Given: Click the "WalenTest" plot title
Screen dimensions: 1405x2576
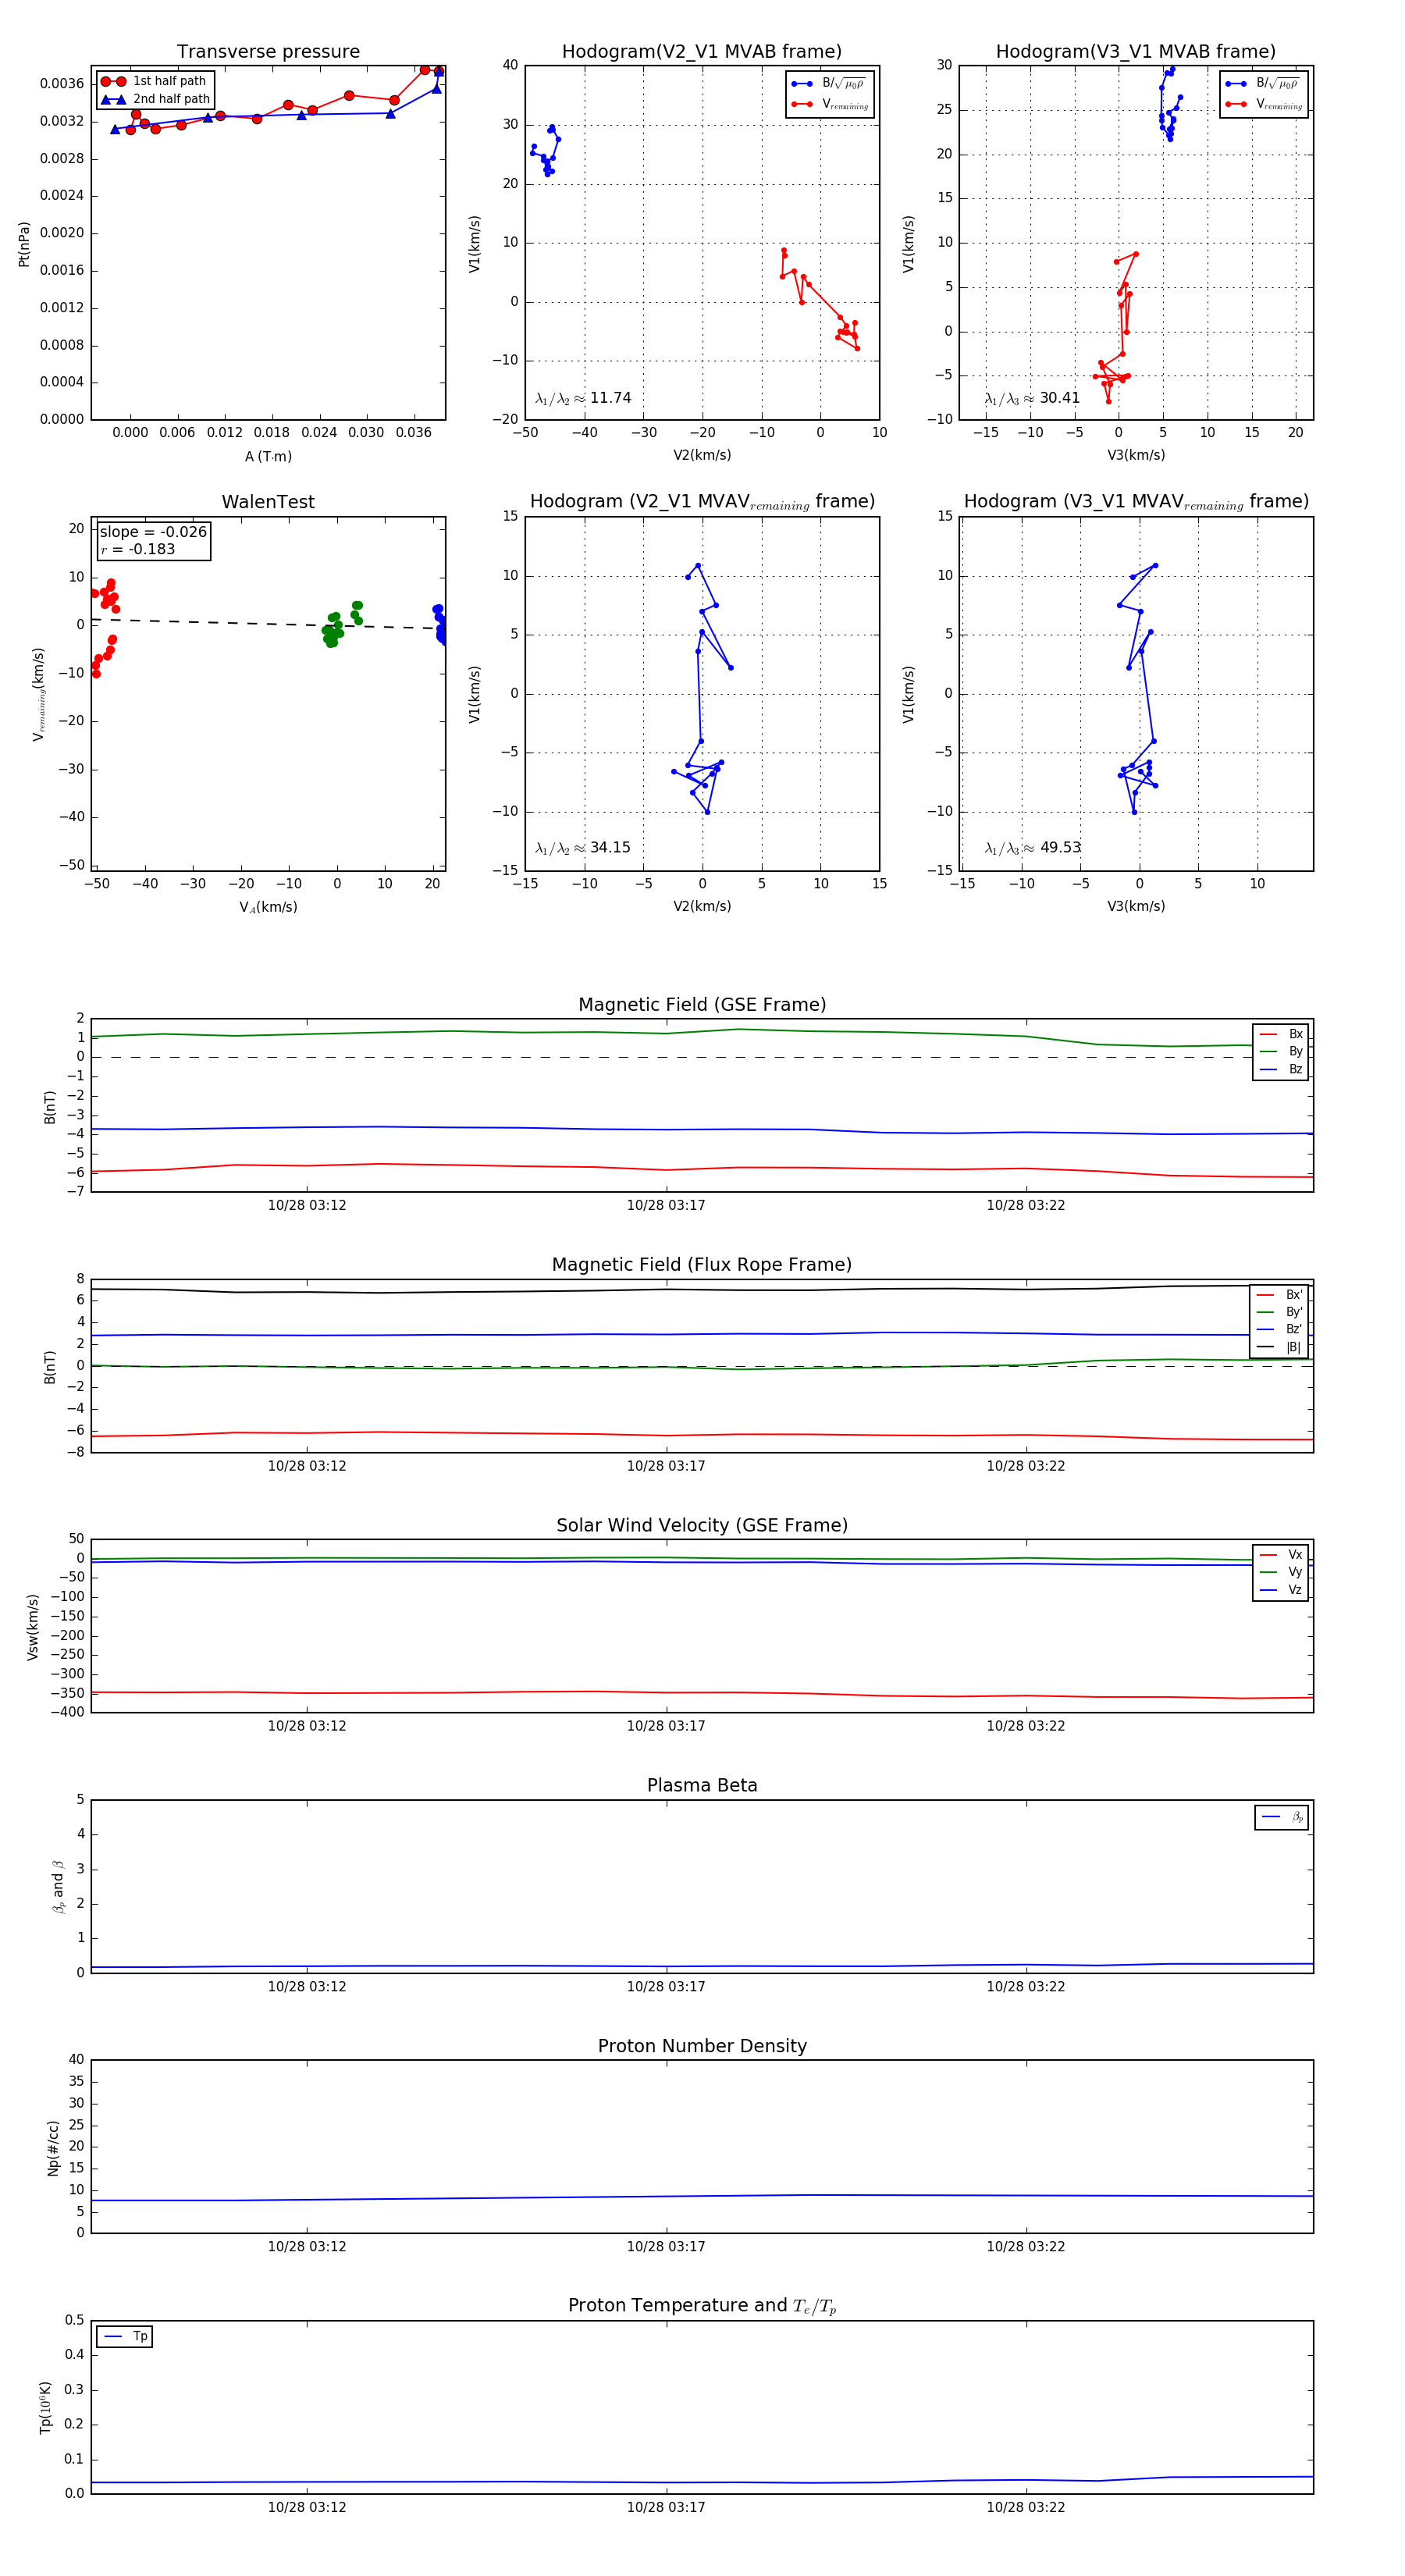Looking at the screenshot, I should click(x=268, y=501).
